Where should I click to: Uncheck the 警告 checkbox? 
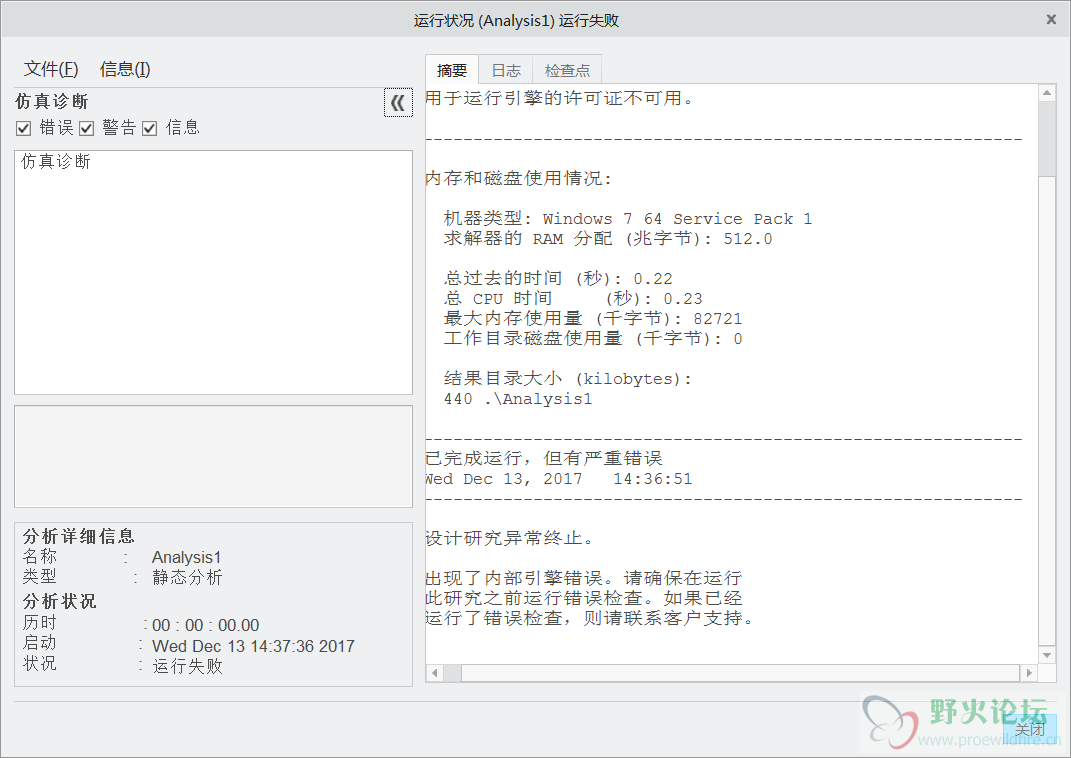(87, 128)
